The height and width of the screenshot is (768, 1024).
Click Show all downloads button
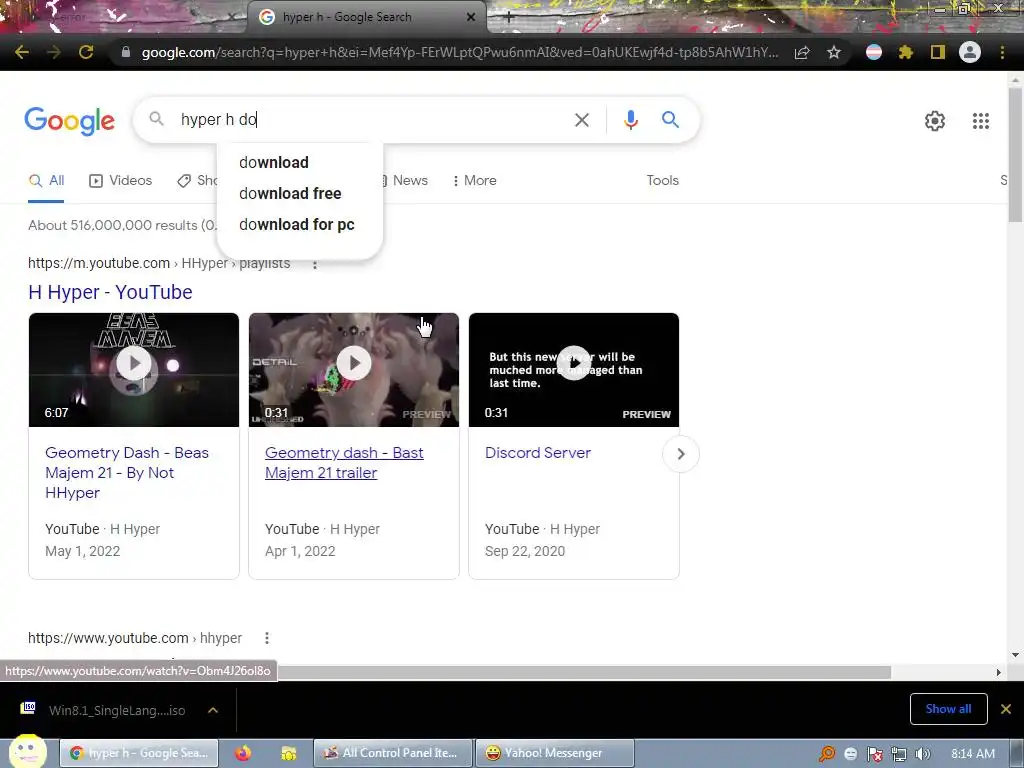coord(948,709)
